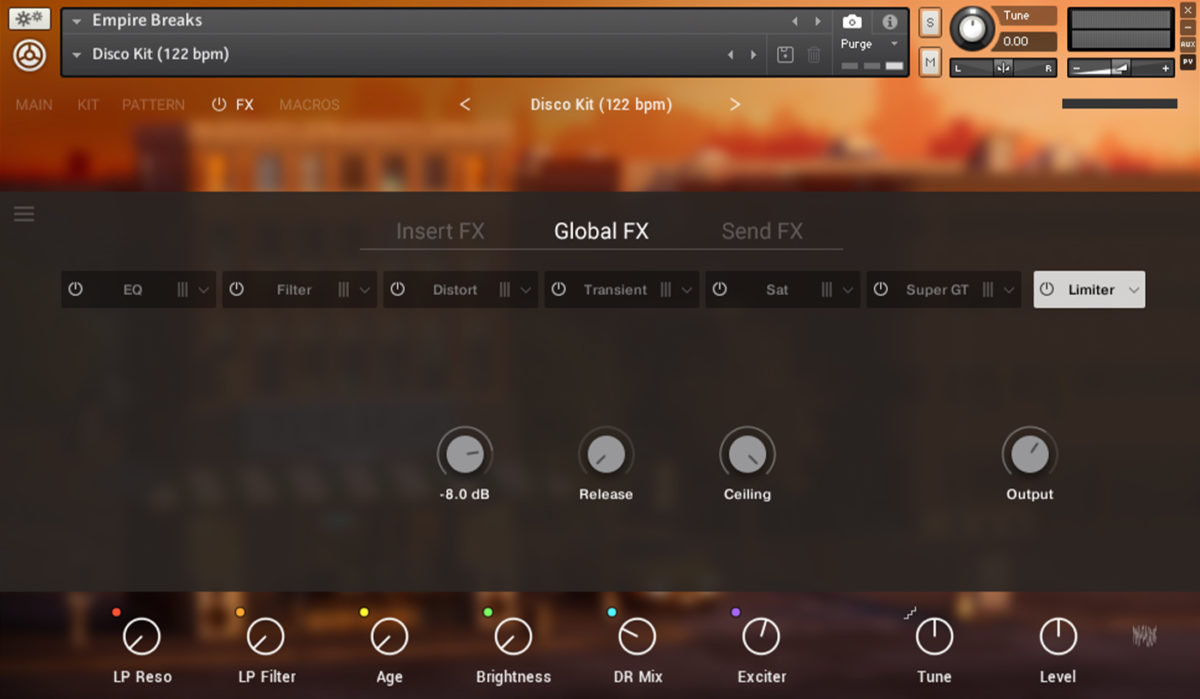Go to next kit with right arrow
1200x699 pixels.
(x=735, y=104)
